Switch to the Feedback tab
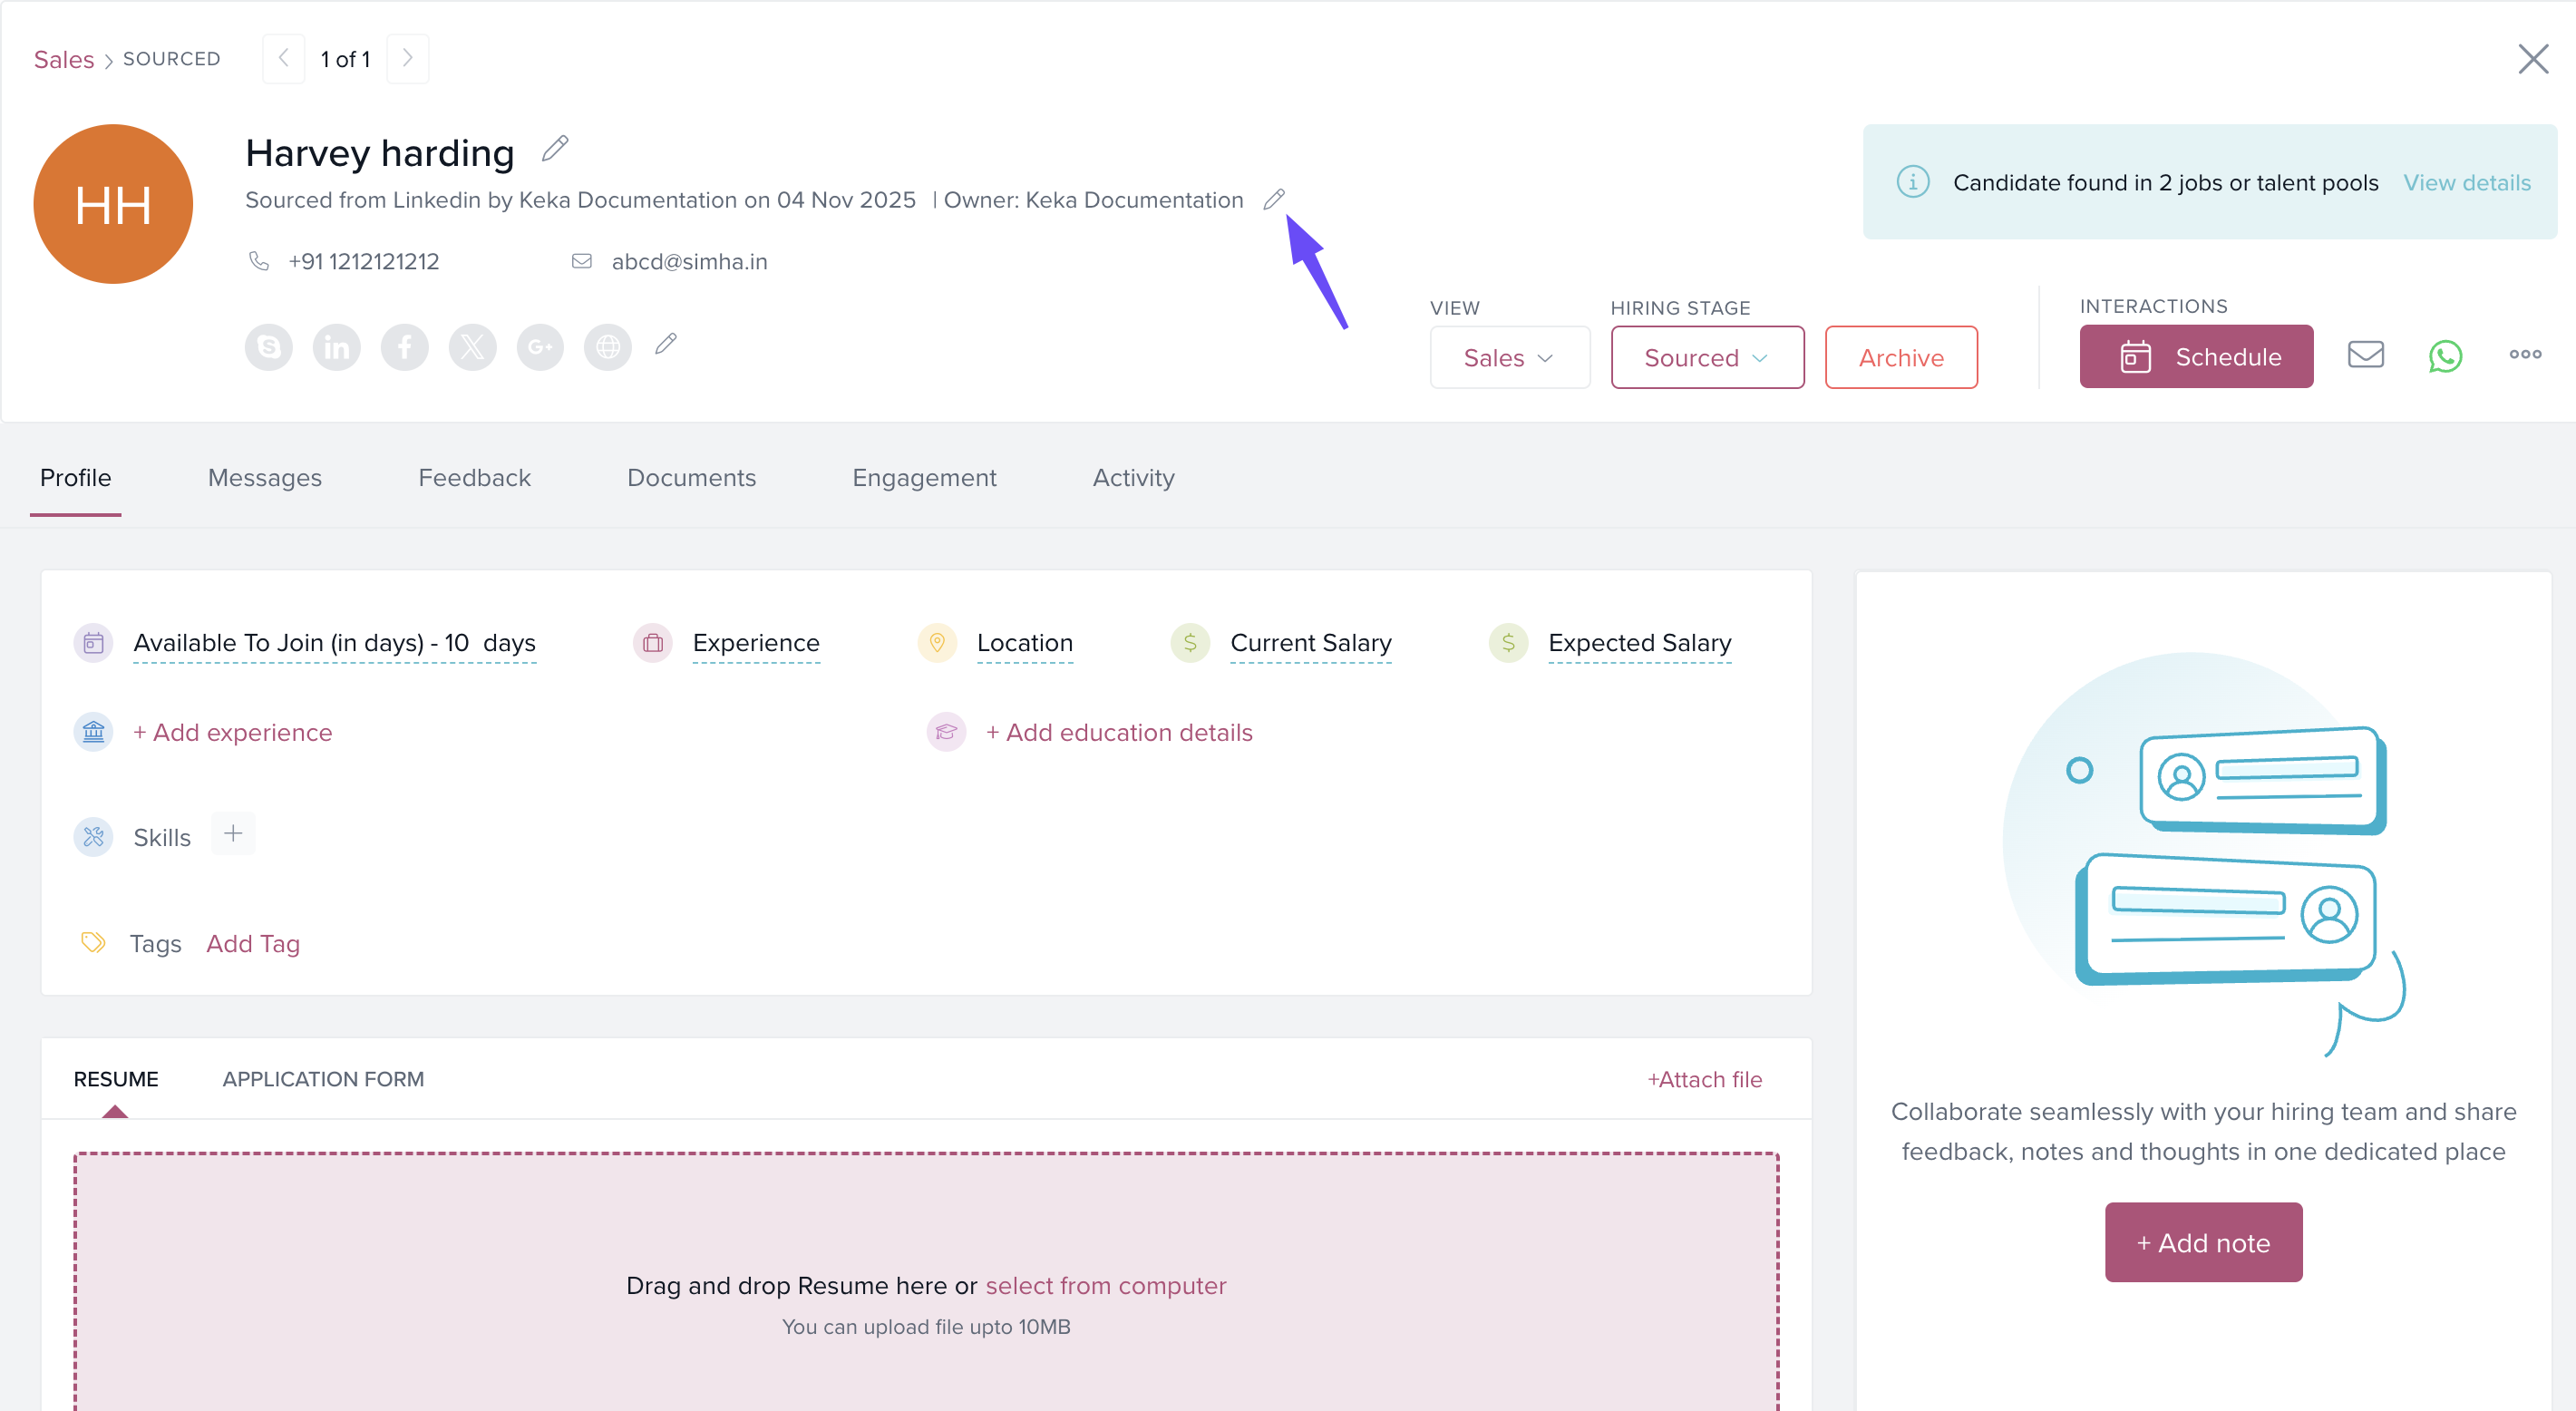2576x1411 pixels. point(474,478)
